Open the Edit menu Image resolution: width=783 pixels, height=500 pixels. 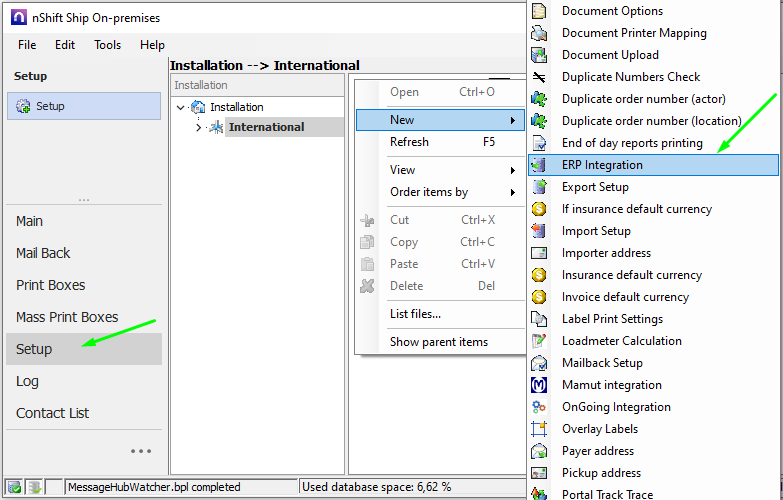click(x=65, y=45)
